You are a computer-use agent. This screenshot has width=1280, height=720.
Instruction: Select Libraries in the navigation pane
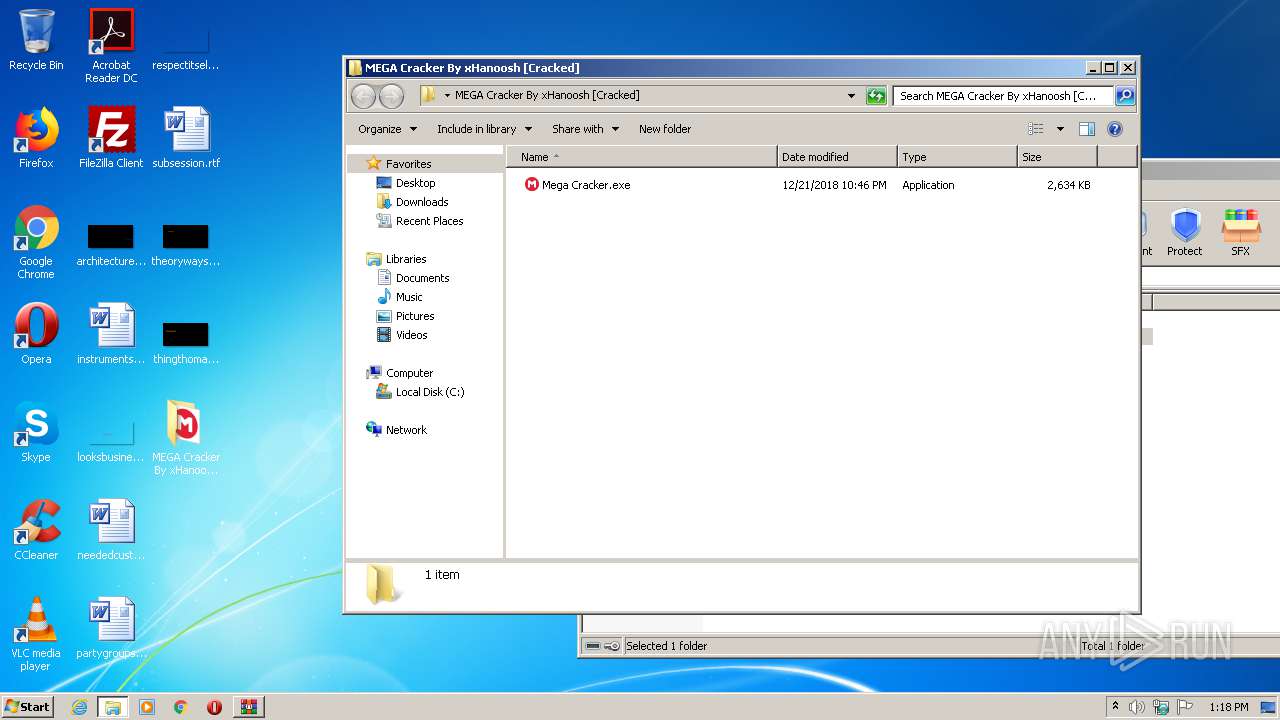click(x=406, y=259)
